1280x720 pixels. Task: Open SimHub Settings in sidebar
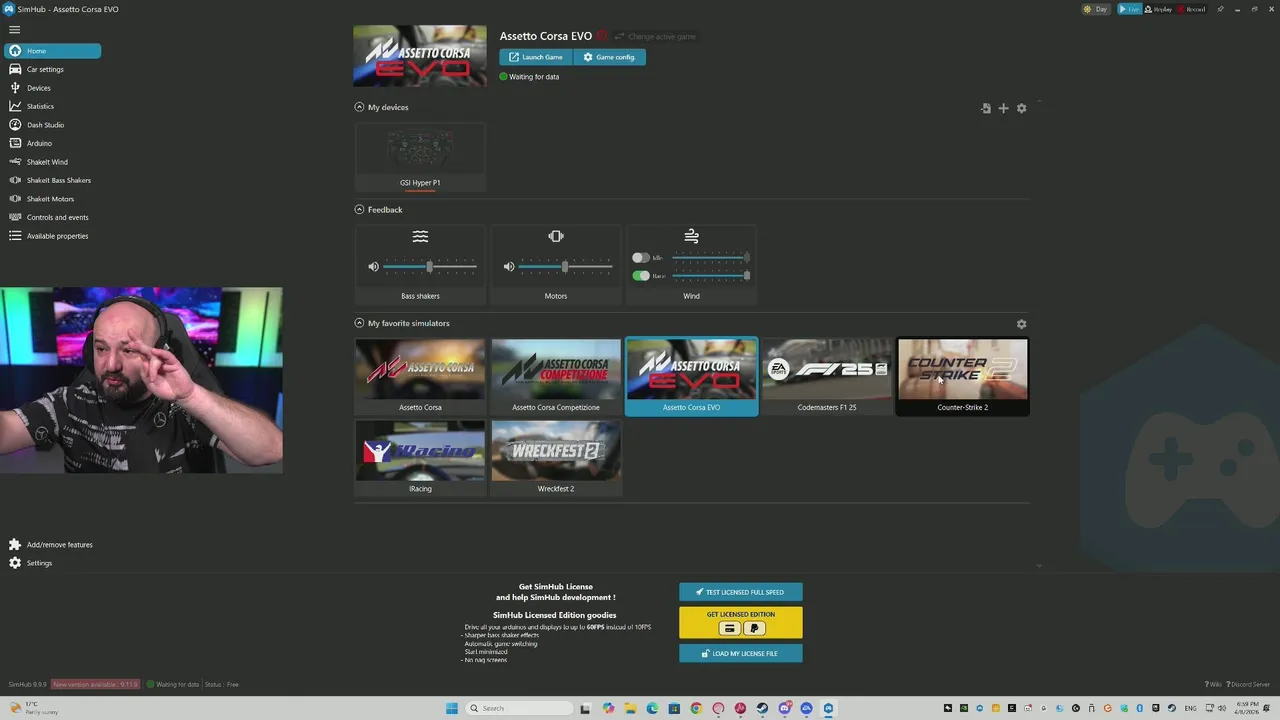coord(39,563)
